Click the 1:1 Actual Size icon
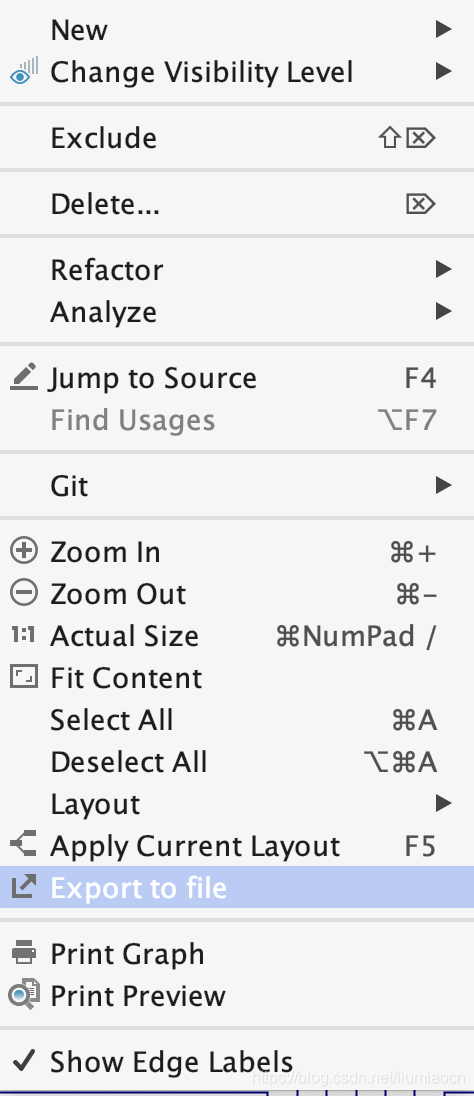Viewport: 474px width, 1096px height. tap(24, 635)
